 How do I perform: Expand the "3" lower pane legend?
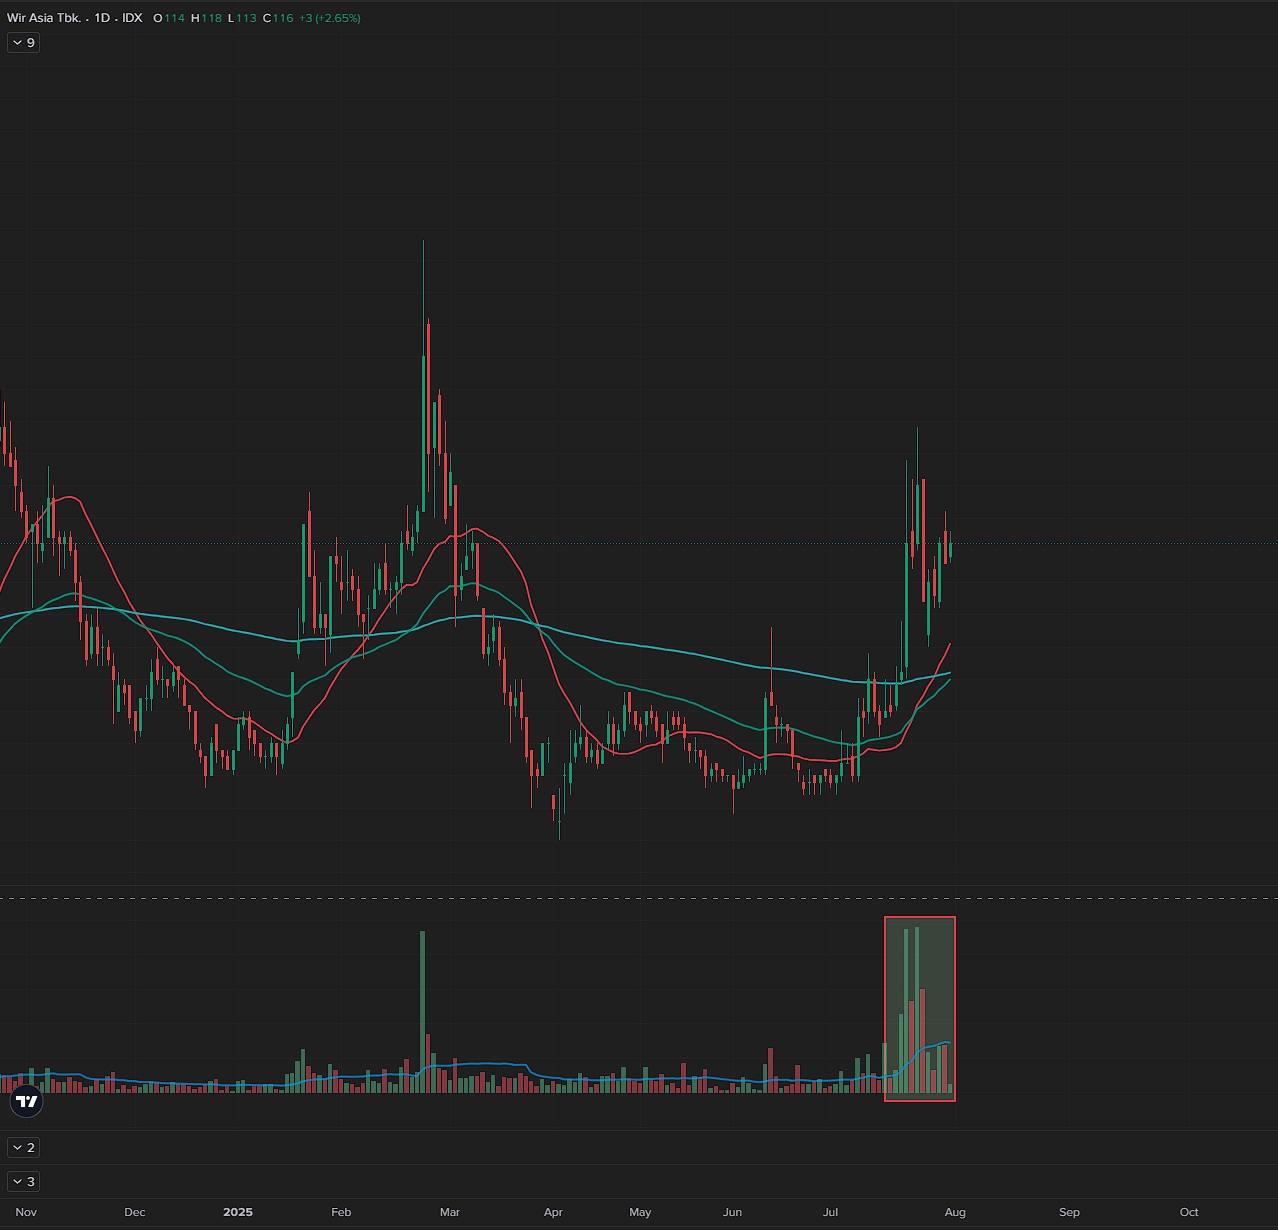[23, 1181]
